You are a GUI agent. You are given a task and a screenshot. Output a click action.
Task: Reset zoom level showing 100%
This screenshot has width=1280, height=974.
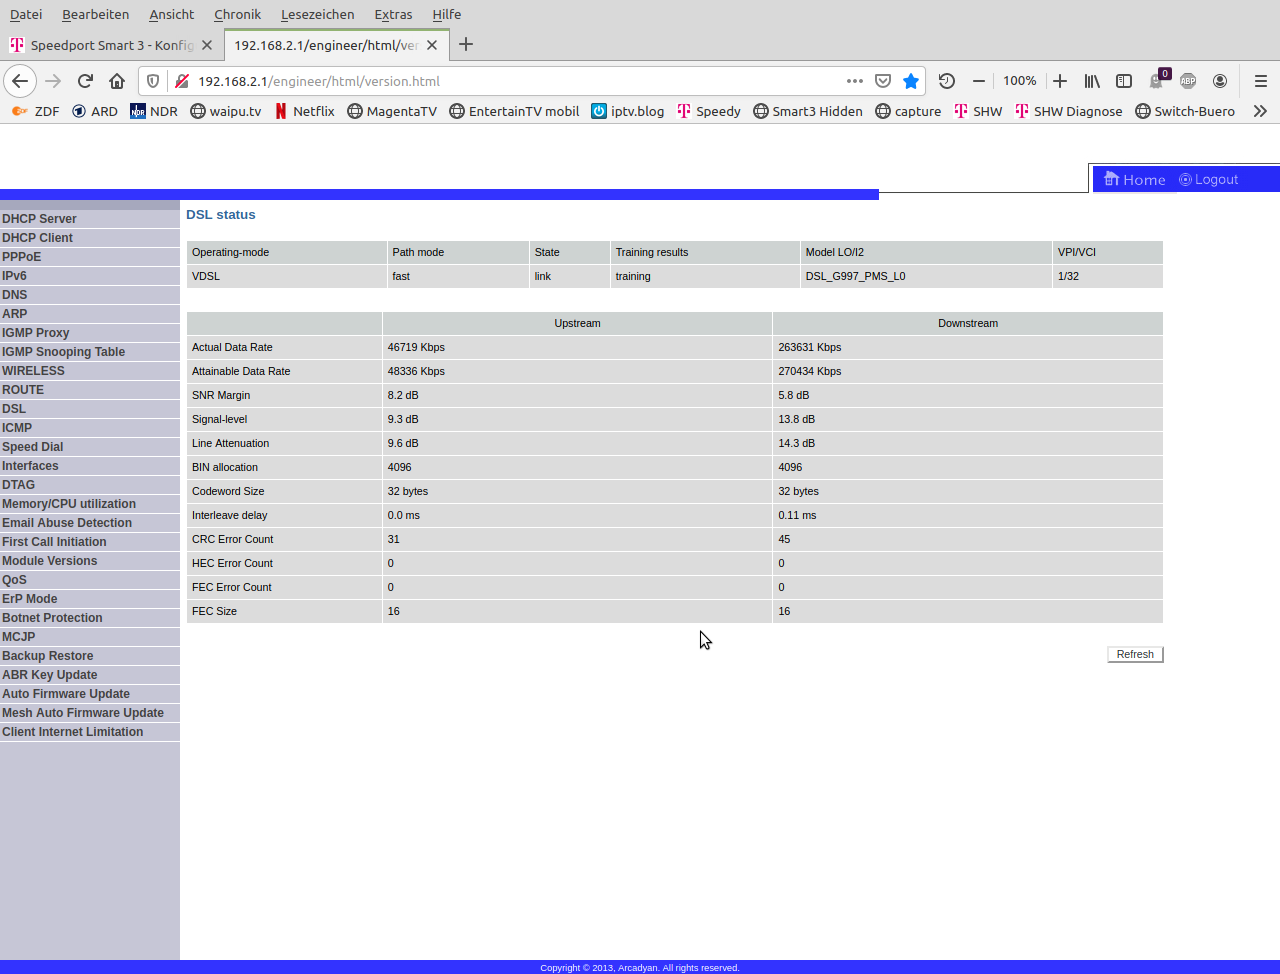1019,81
